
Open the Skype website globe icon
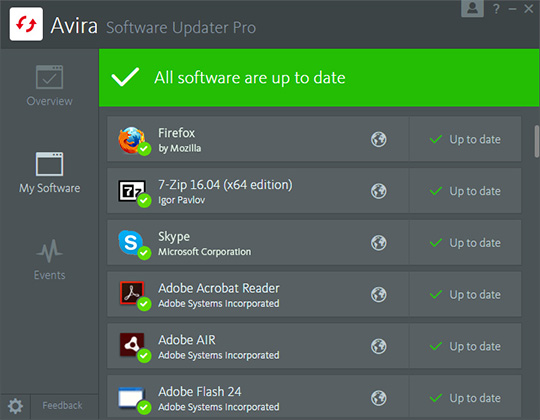tap(378, 243)
